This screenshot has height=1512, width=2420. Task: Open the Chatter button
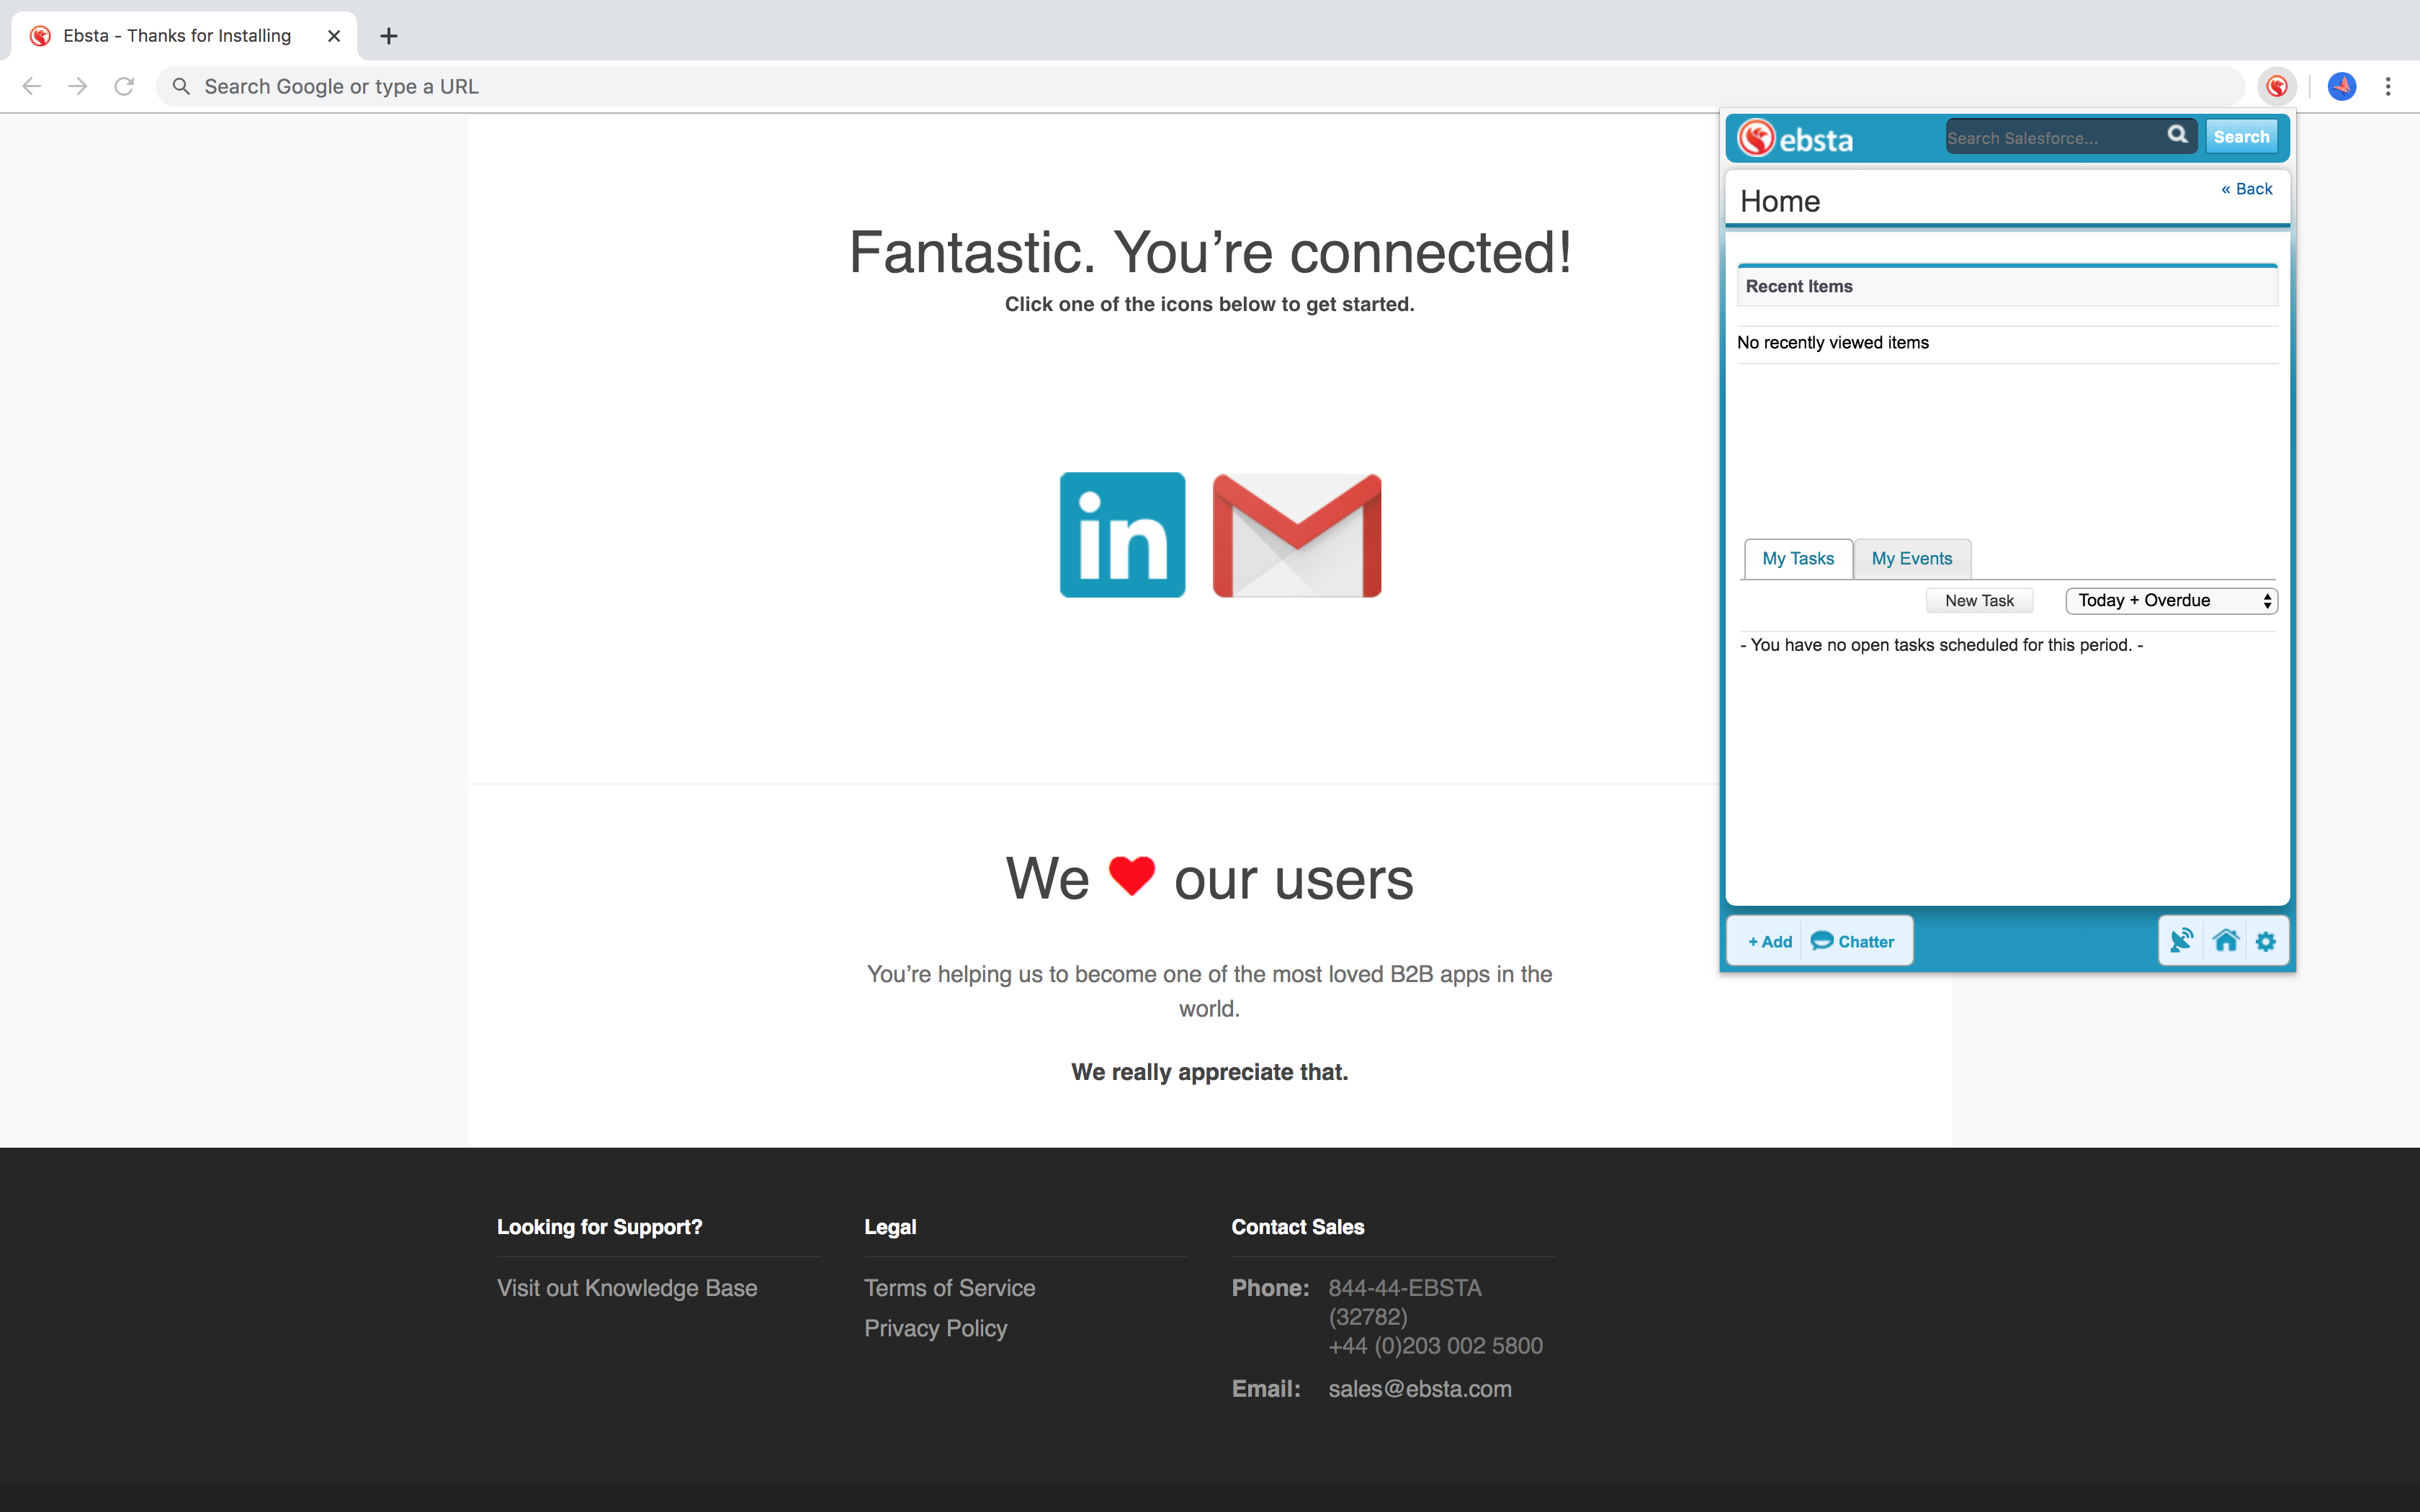click(1853, 941)
